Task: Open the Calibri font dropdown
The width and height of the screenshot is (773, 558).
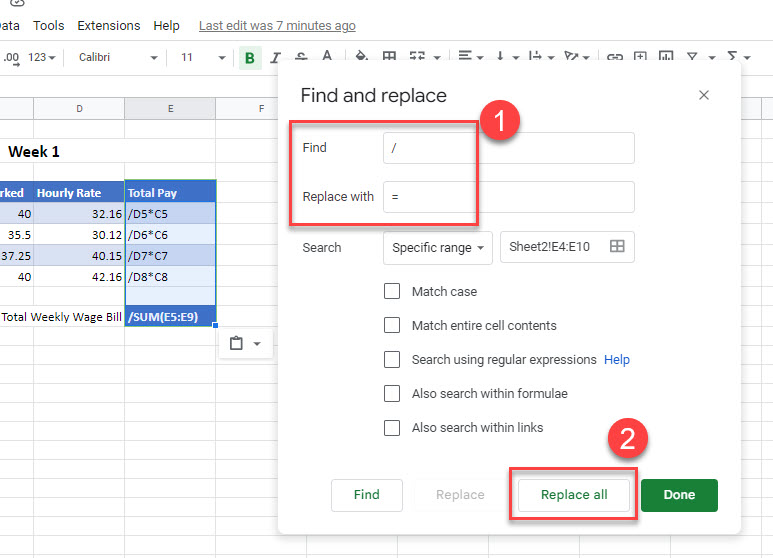Action: point(117,58)
